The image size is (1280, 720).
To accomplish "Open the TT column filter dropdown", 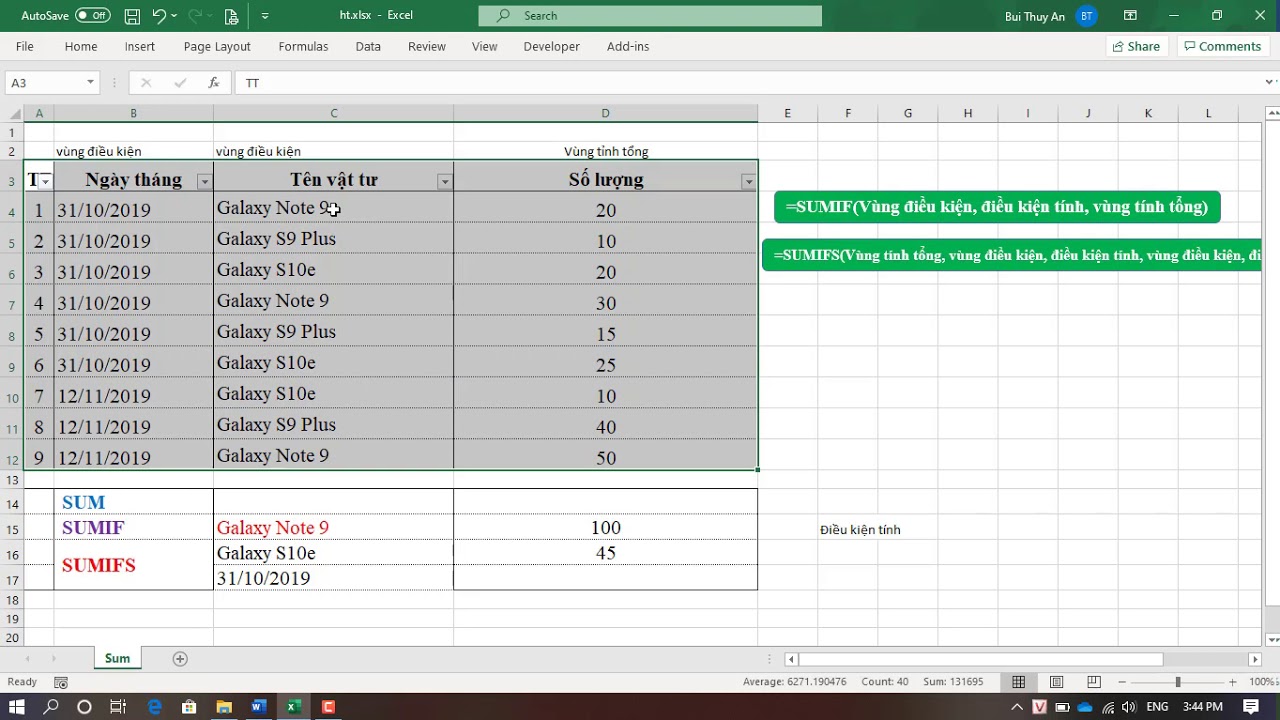I will (x=45, y=182).
